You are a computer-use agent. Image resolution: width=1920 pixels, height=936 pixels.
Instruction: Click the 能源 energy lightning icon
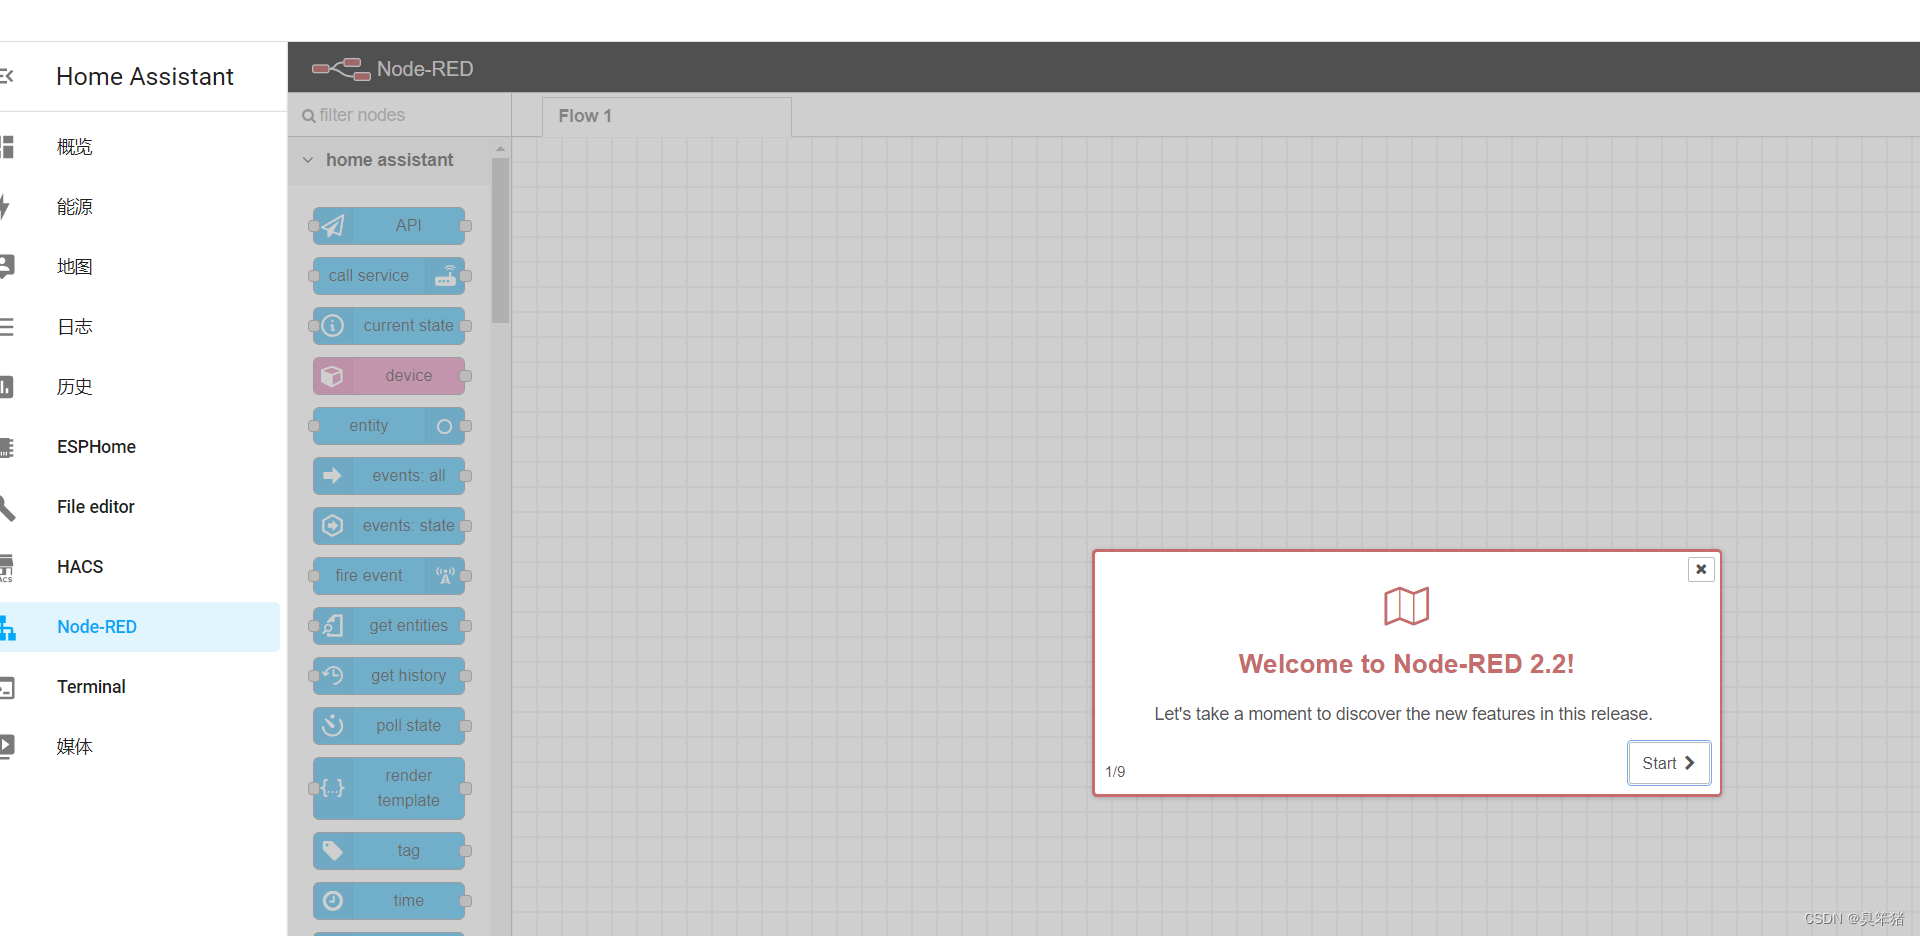click(x=5, y=207)
